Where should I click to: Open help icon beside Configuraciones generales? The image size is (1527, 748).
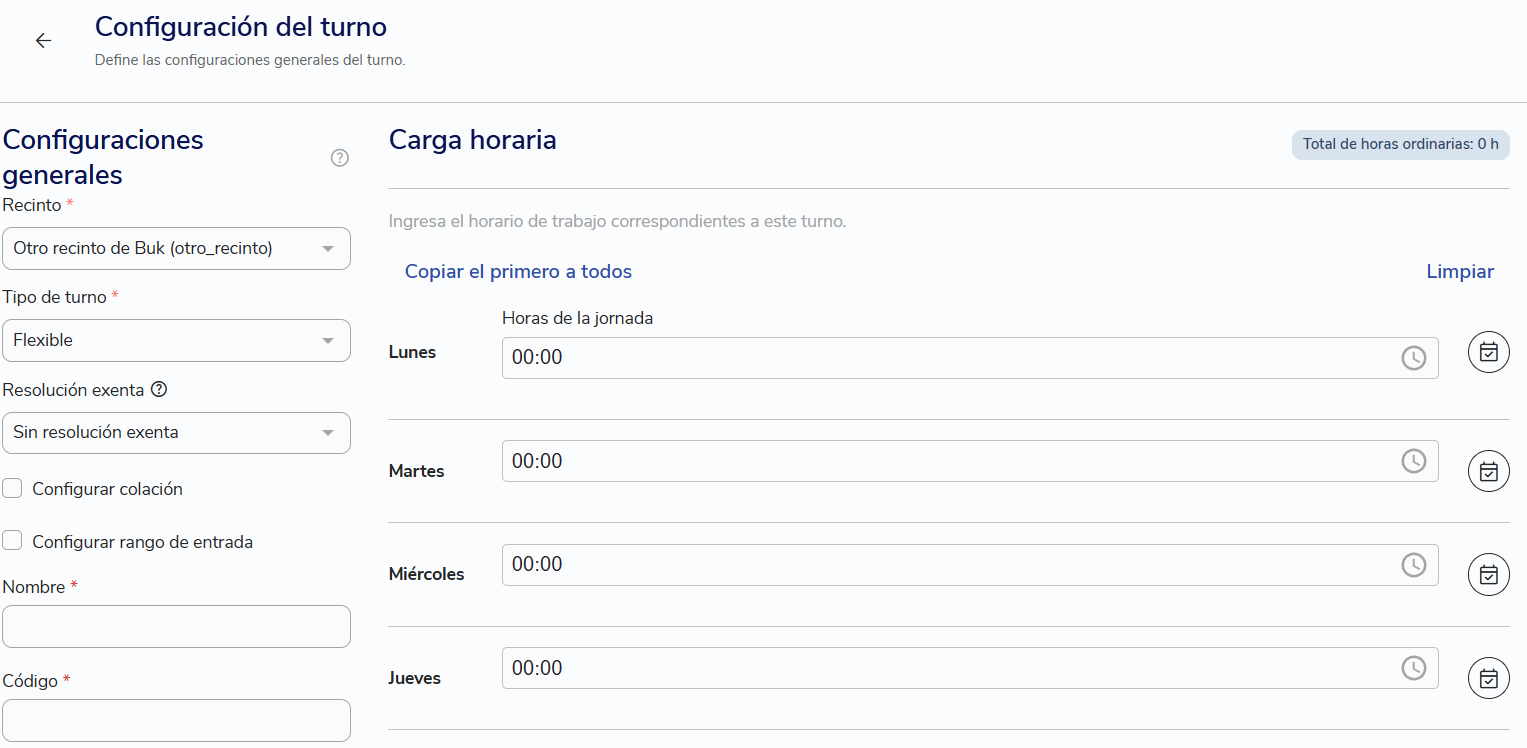click(340, 158)
